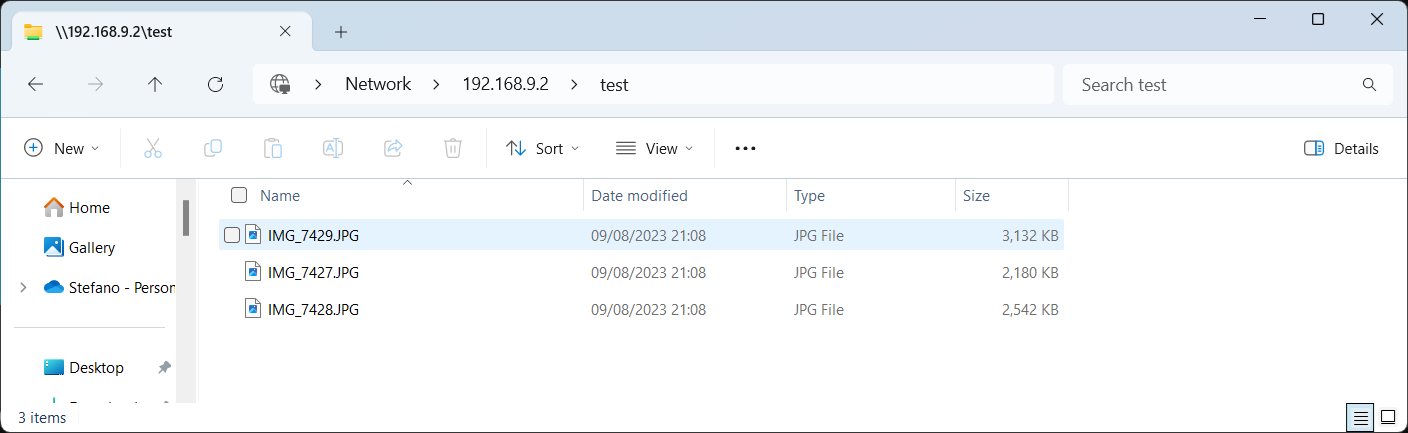Click the Share icon in toolbar

click(393, 148)
